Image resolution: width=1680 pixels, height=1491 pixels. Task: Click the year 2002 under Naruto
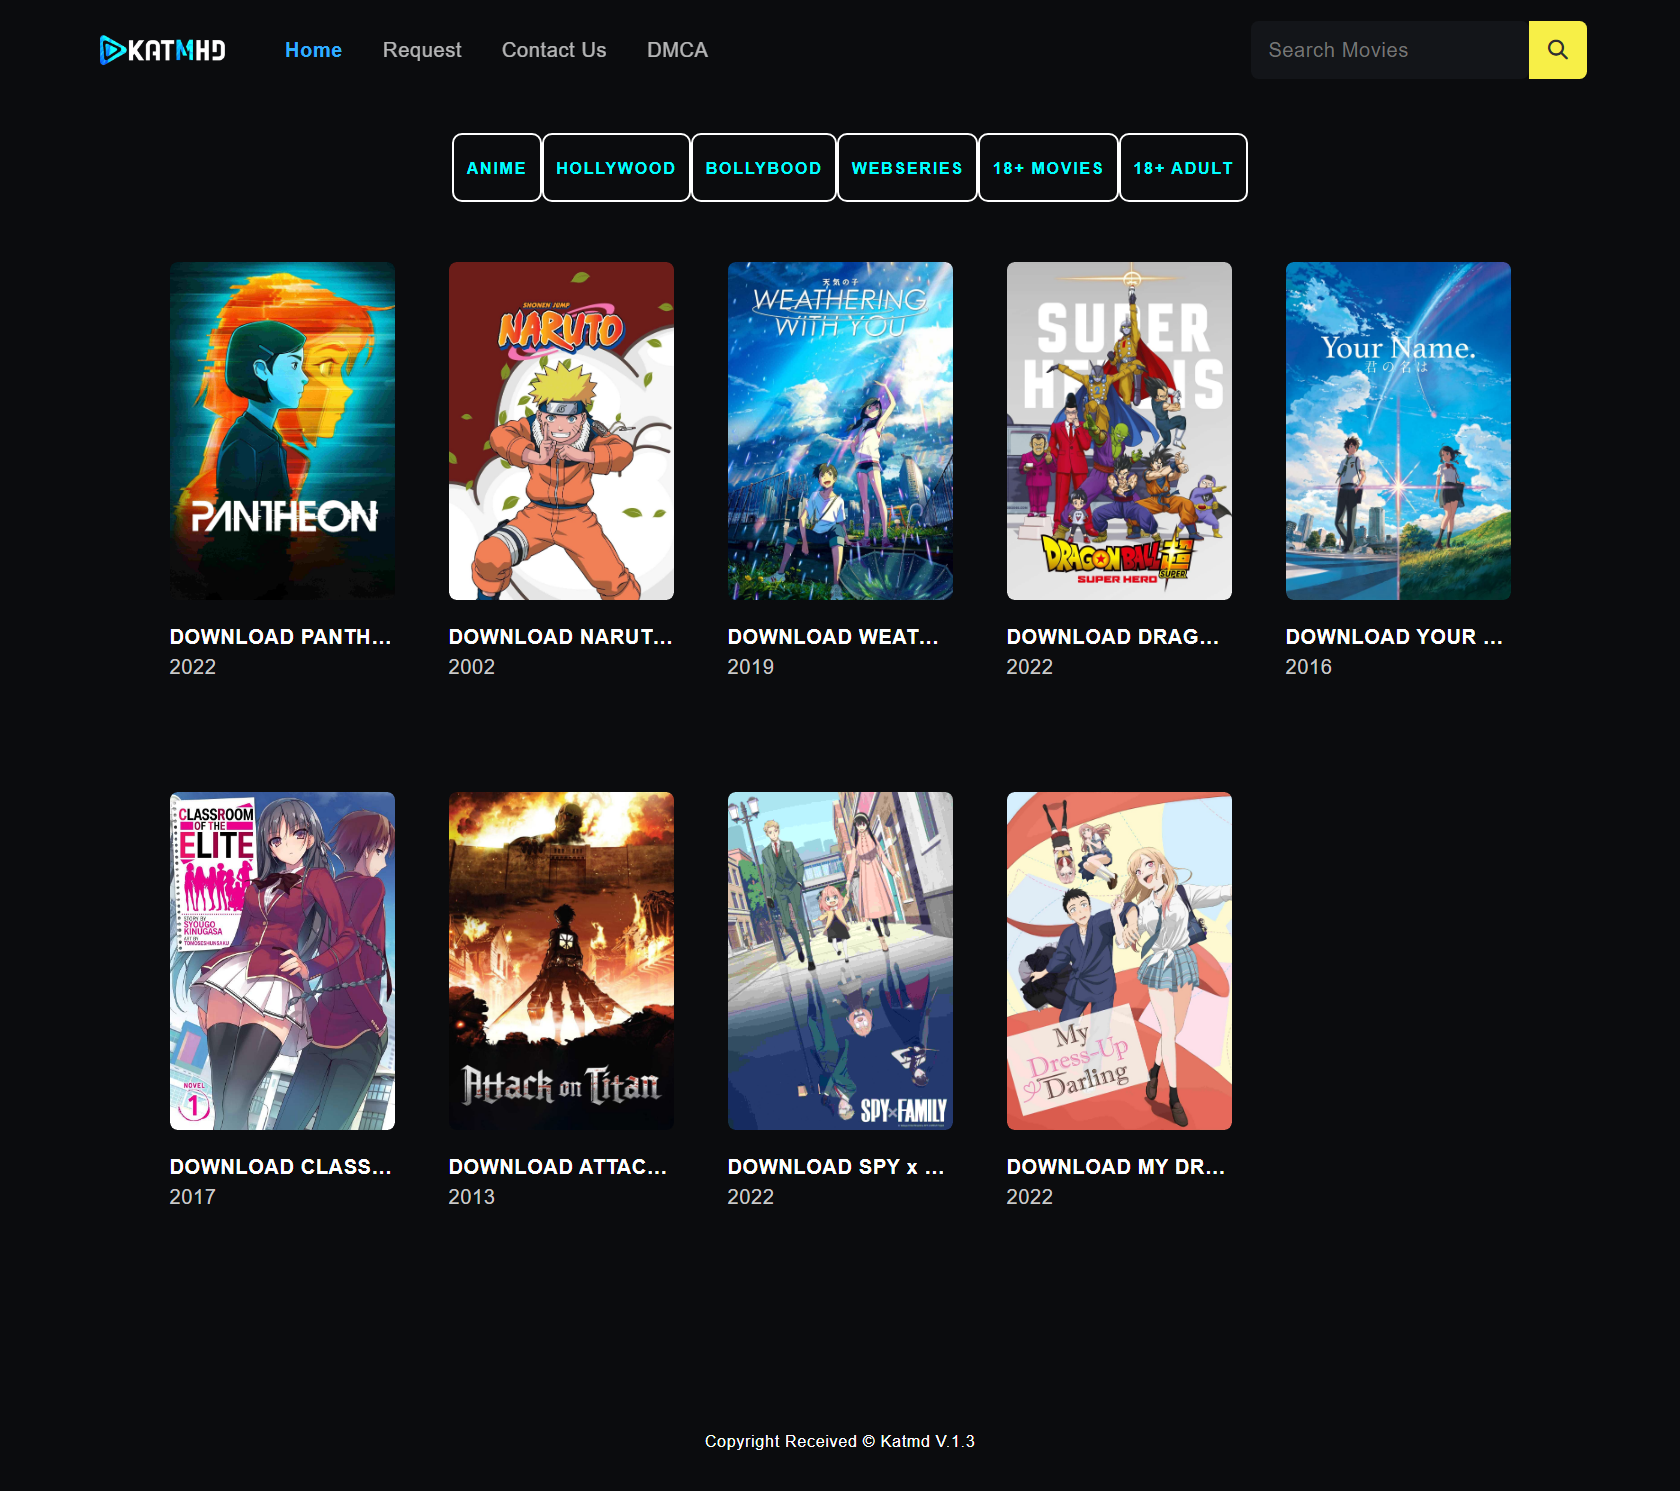(472, 667)
